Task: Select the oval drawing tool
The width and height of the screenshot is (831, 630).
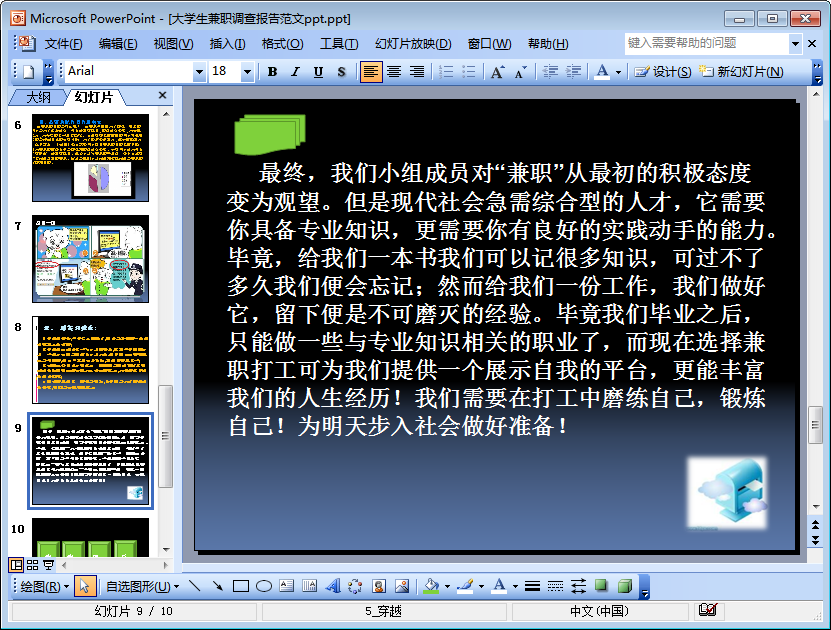Action: (x=264, y=586)
